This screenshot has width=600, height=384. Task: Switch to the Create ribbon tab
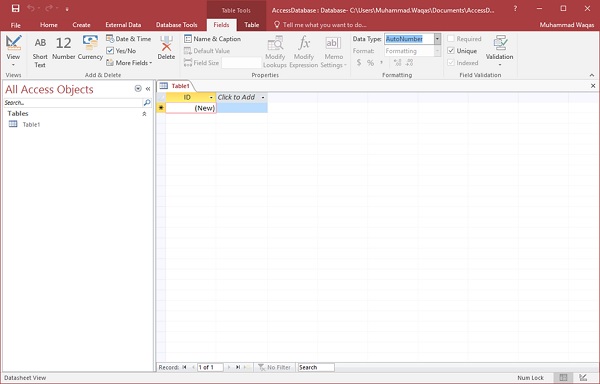(x=82, y=25)
